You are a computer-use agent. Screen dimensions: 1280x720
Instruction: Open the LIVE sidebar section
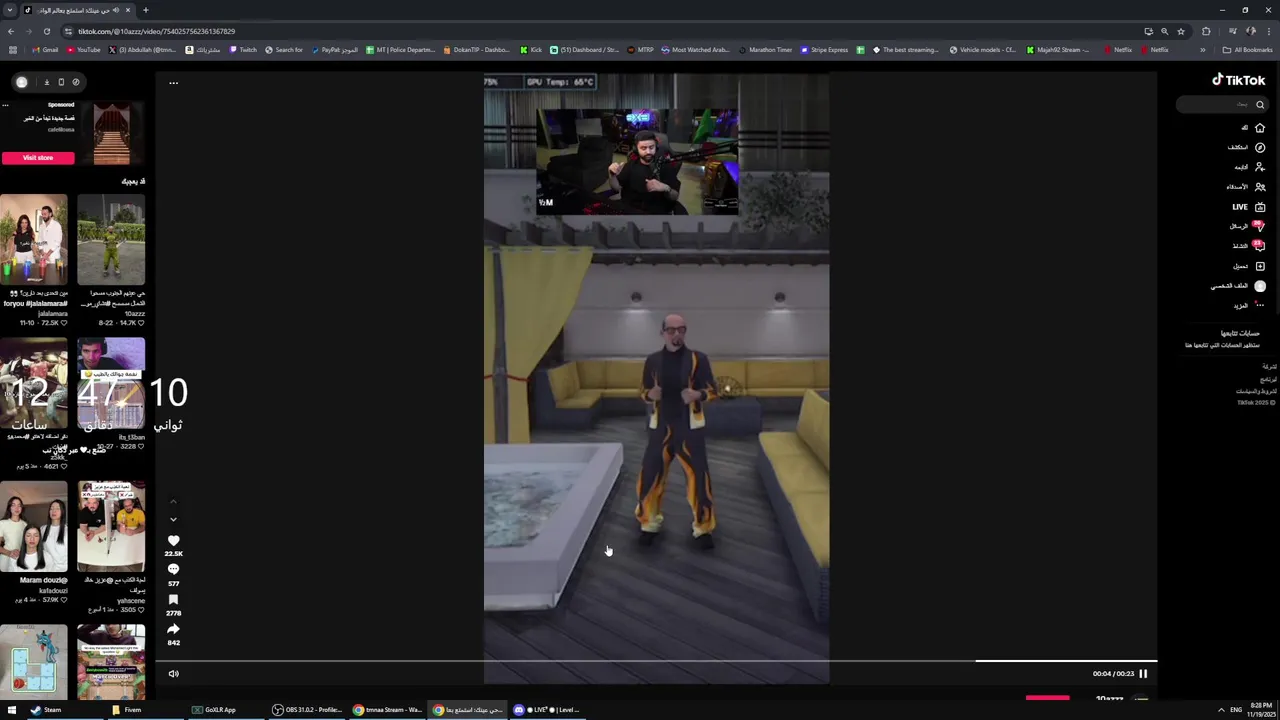click(x=1249, y=207)
